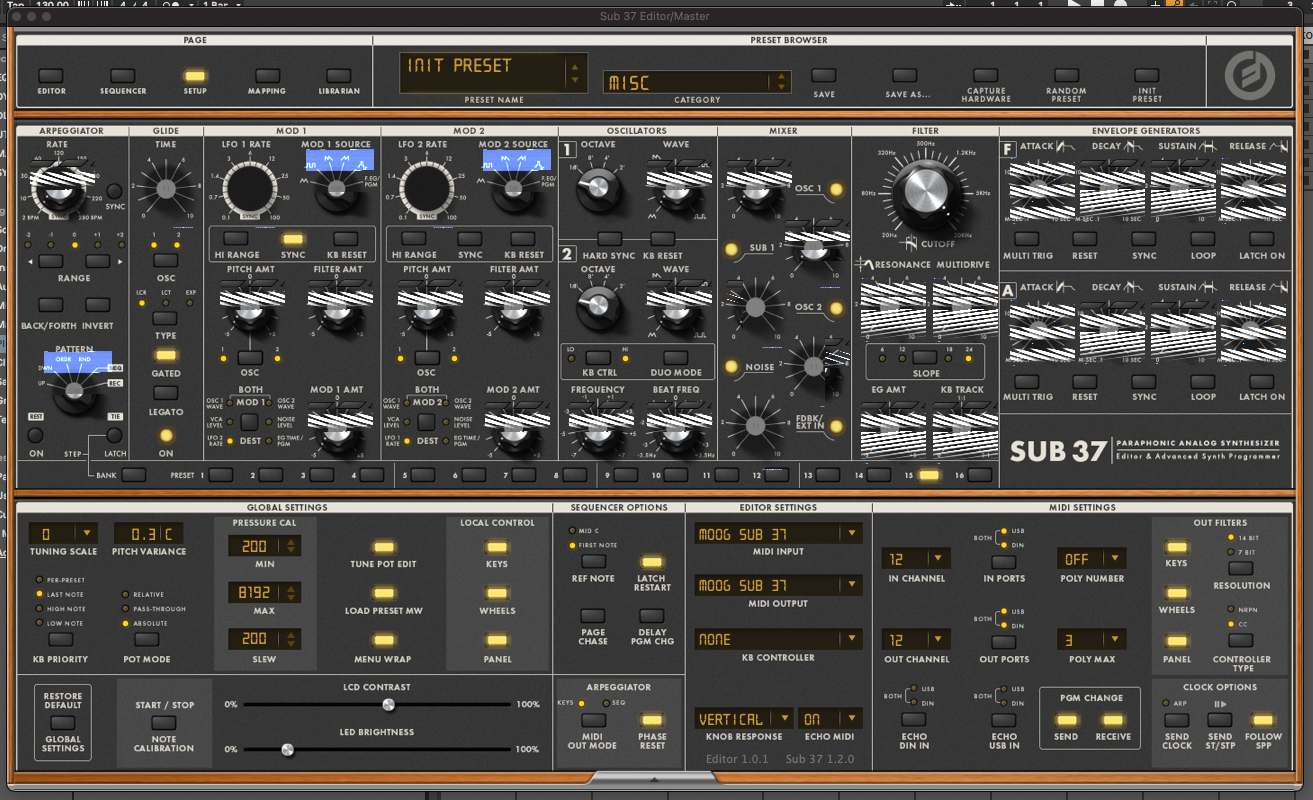Click the Init Preset button
1313x800 pixels.
click(1147, 76)
